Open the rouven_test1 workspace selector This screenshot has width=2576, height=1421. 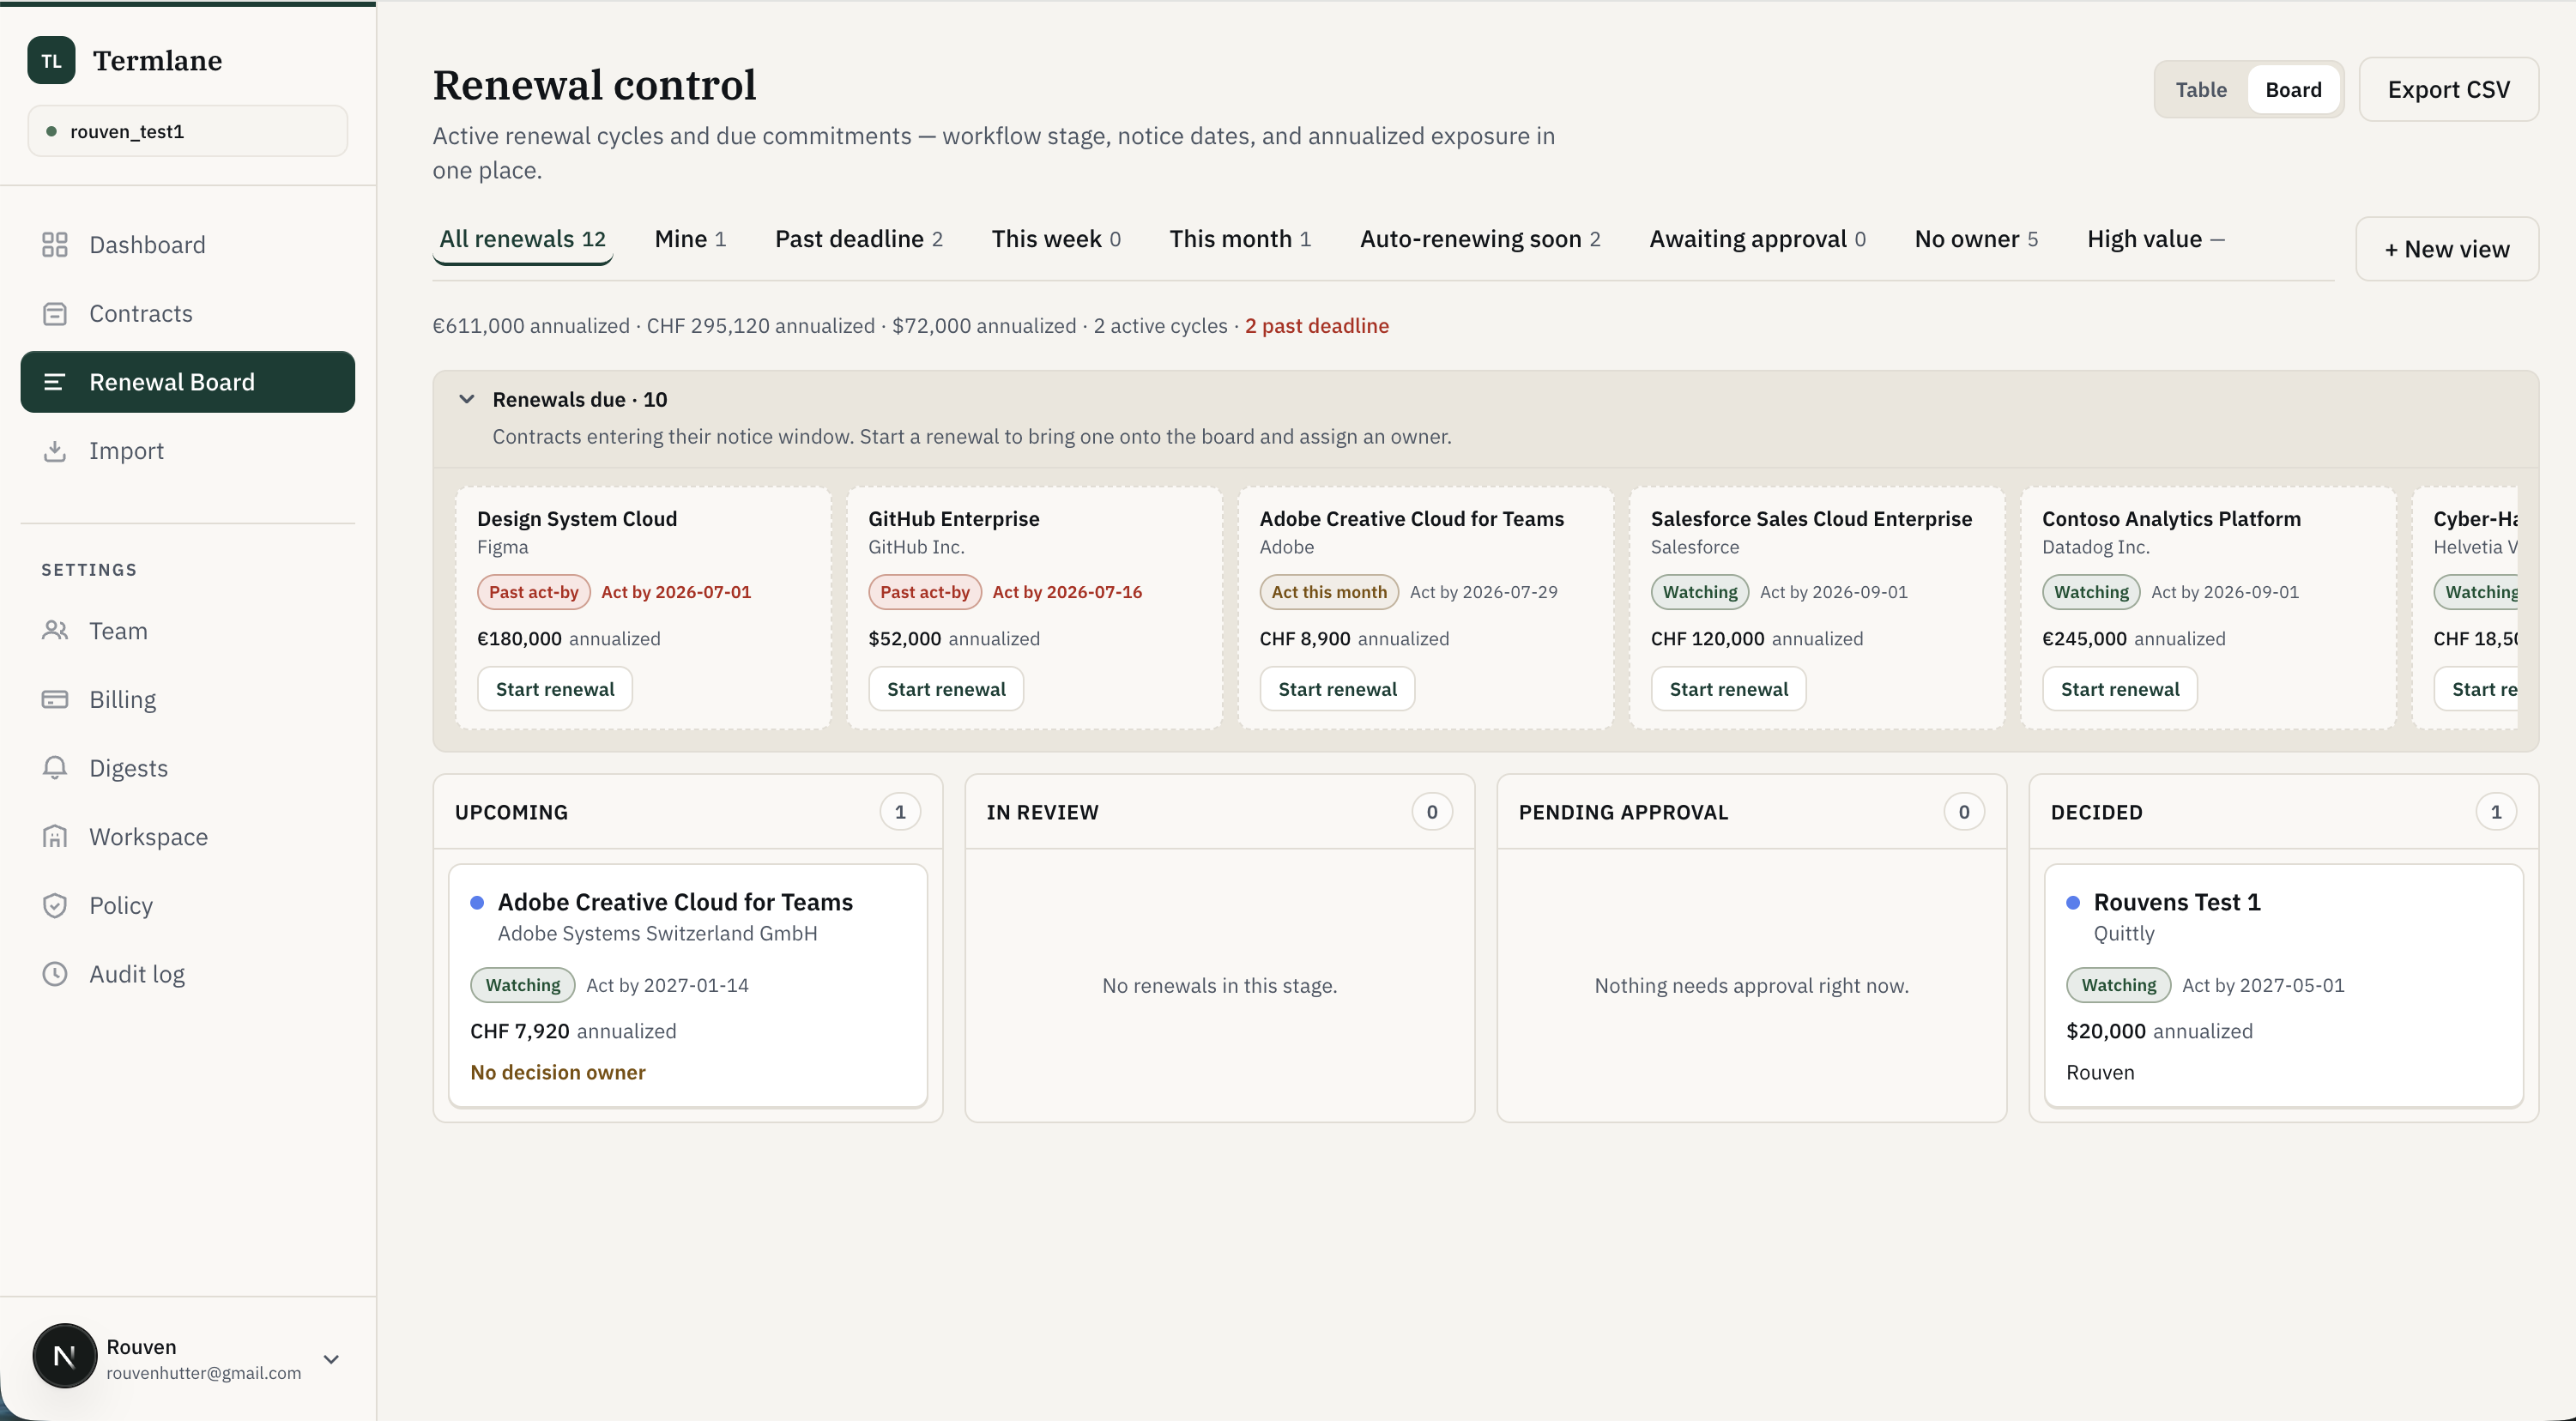[188, 131]
